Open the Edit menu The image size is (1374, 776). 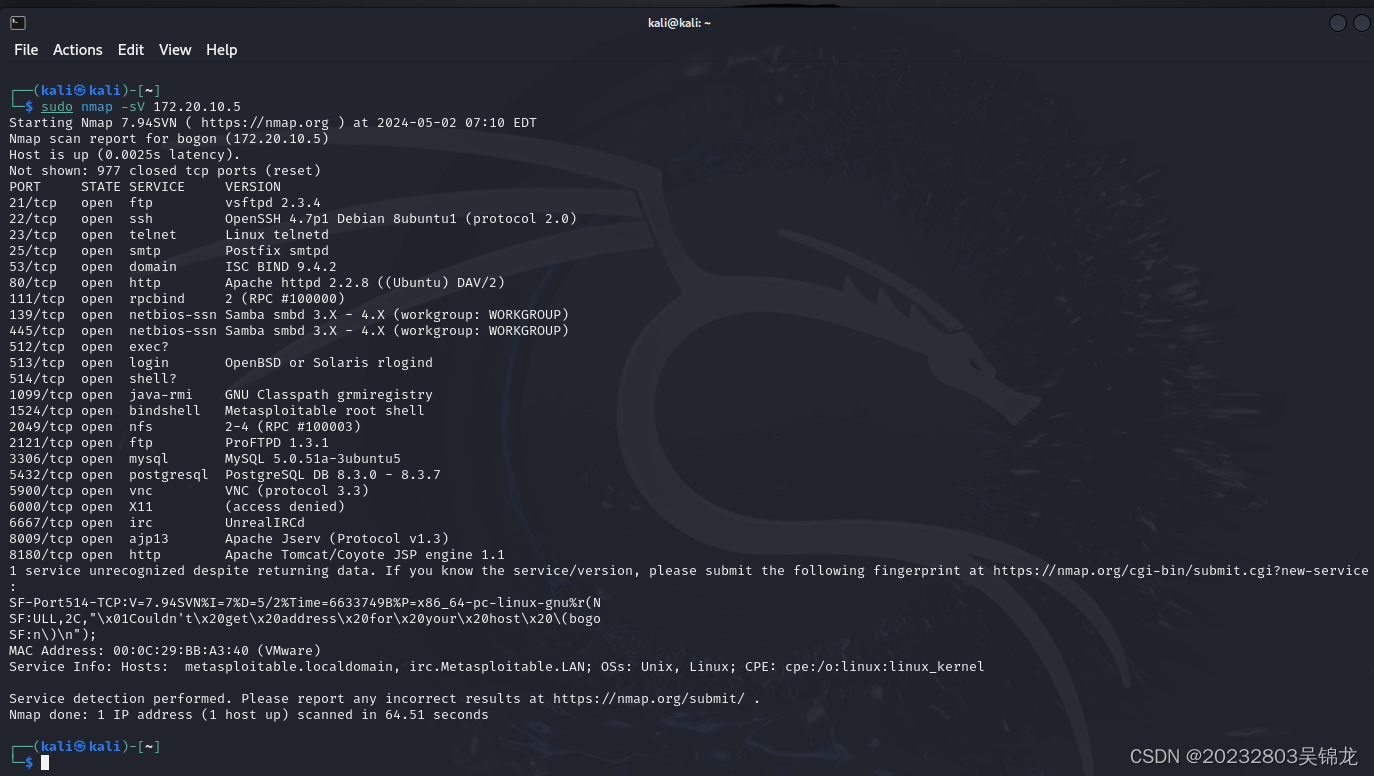[131, 50]
